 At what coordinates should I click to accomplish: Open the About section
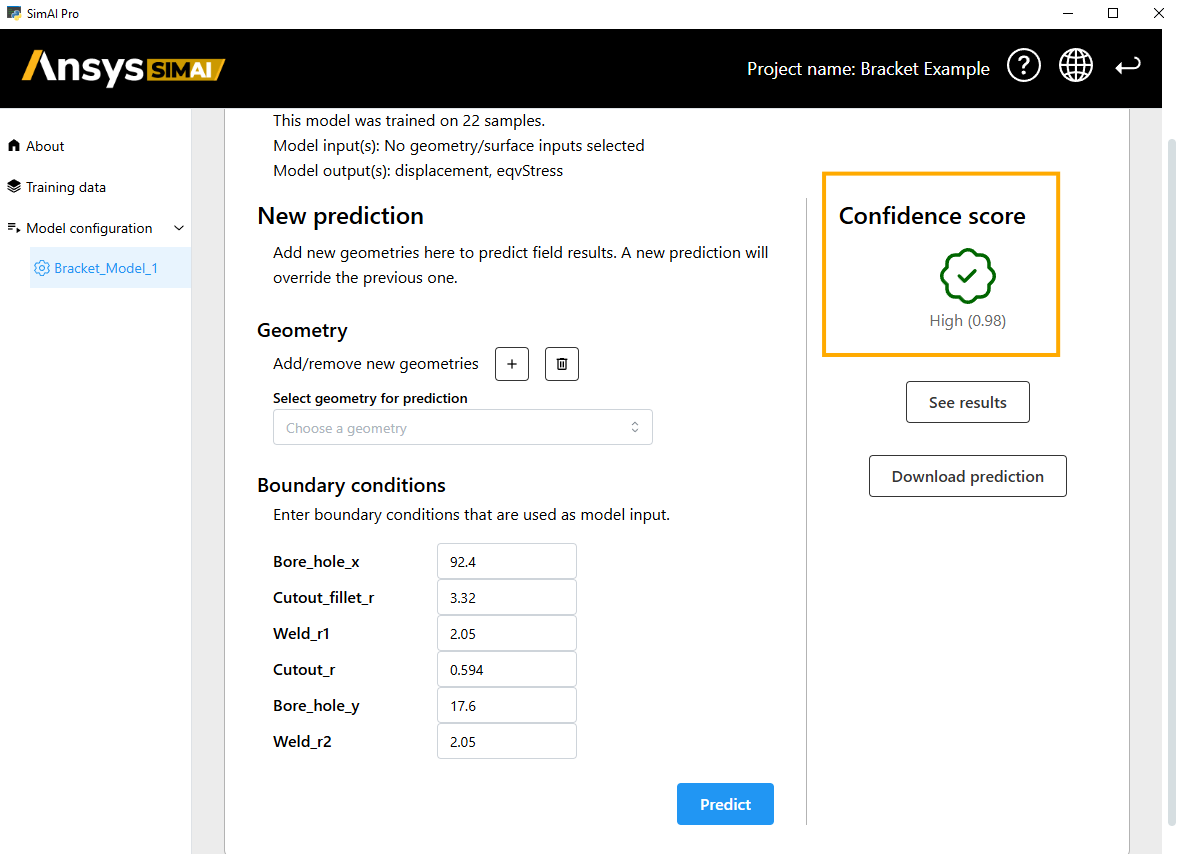45,146
